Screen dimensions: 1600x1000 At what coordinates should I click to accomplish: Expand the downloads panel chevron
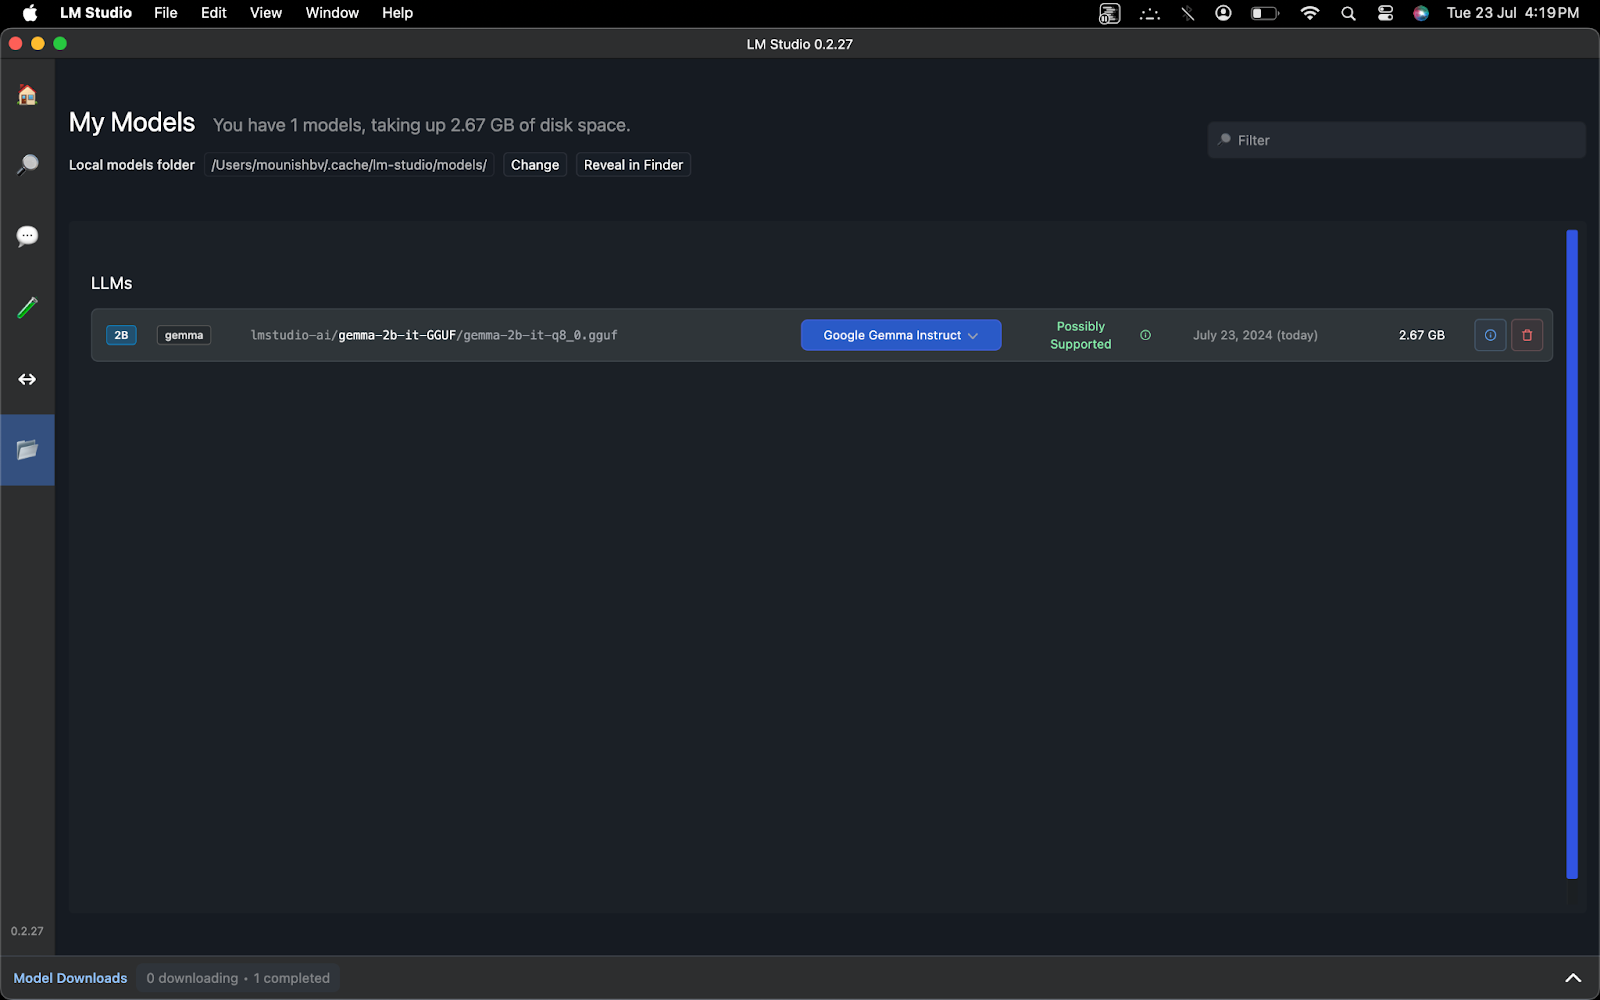[x=1573, y=978]
